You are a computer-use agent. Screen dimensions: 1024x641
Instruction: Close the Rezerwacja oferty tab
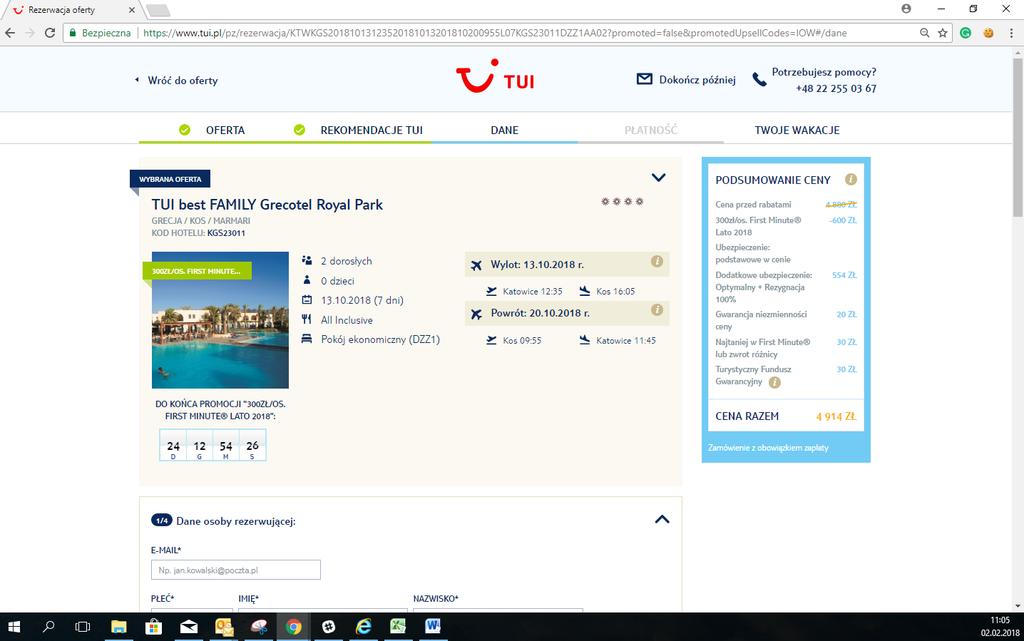point(132,10)
